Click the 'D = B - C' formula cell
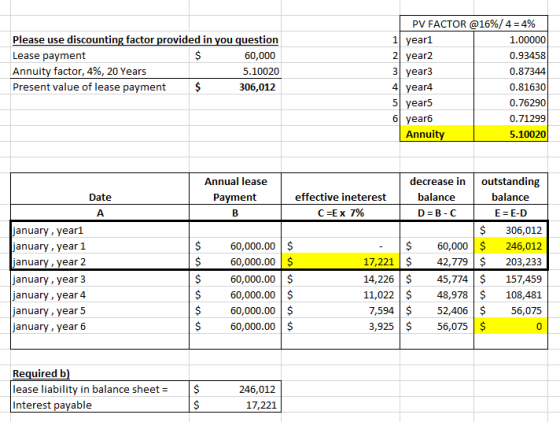Screen dimensions: 560x422 tap(437, 213)
